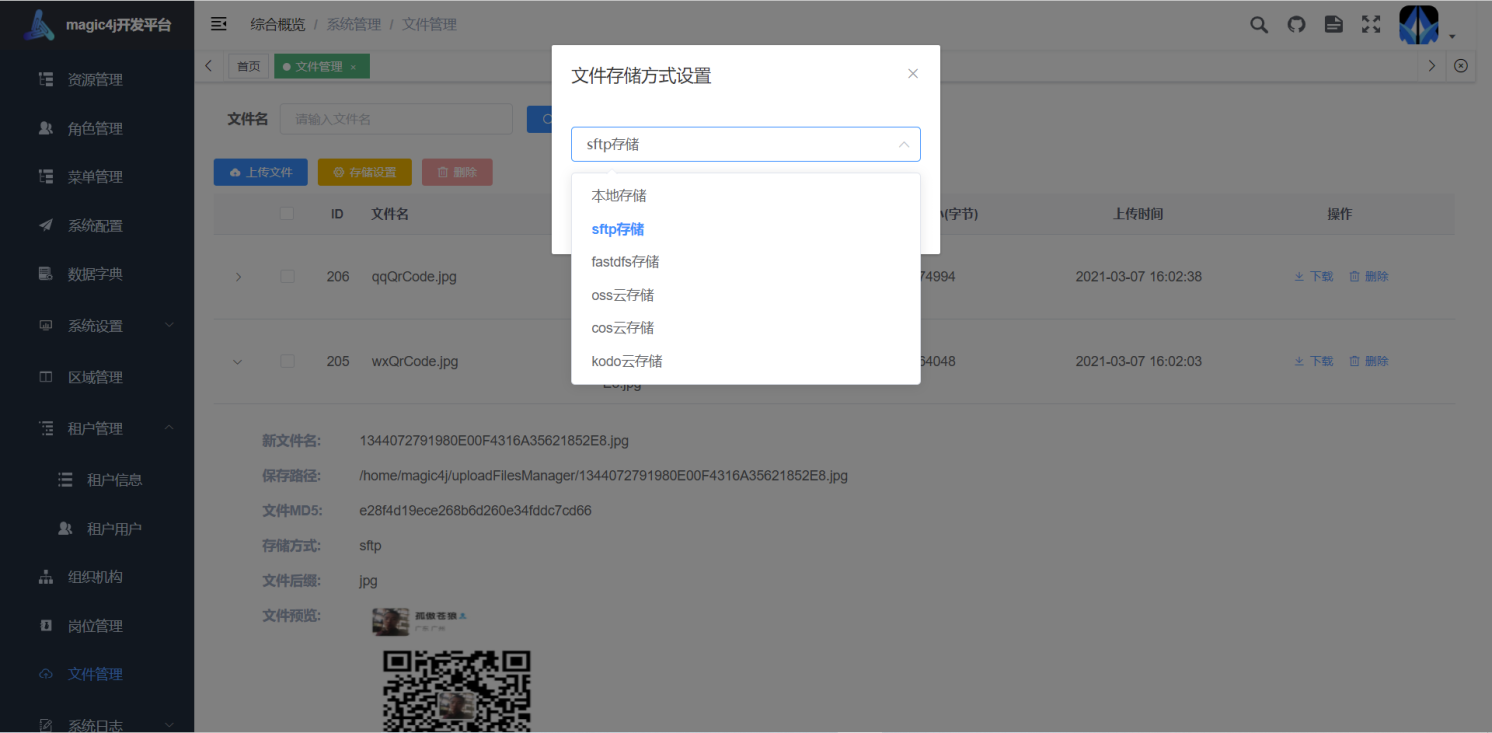Select the 角色管理 sidebar icon

[x=45, y=128]
